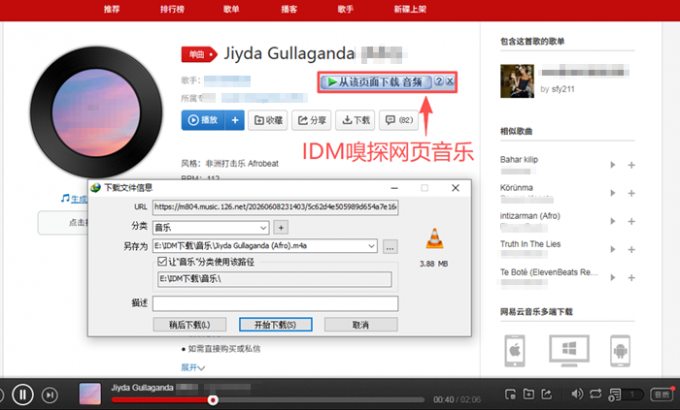
Task: Close the IDM download floating bar
Action: [450, 81]
